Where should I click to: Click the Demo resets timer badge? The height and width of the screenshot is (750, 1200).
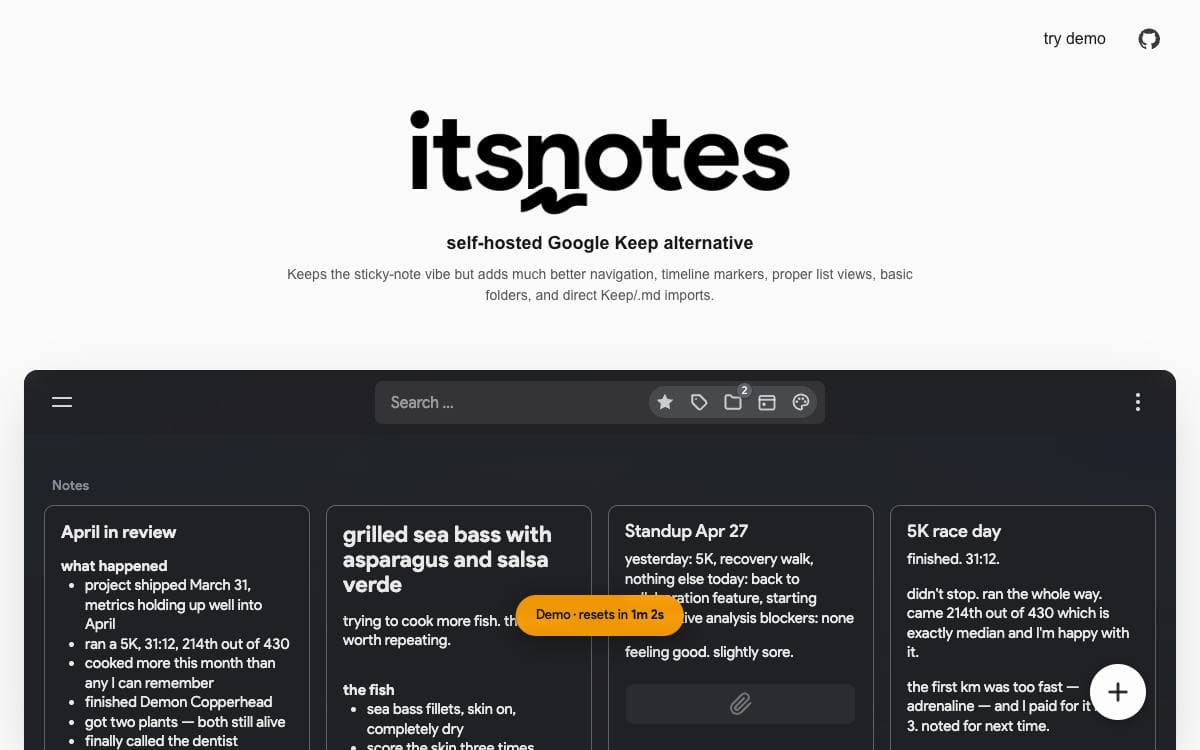(600, 615)
